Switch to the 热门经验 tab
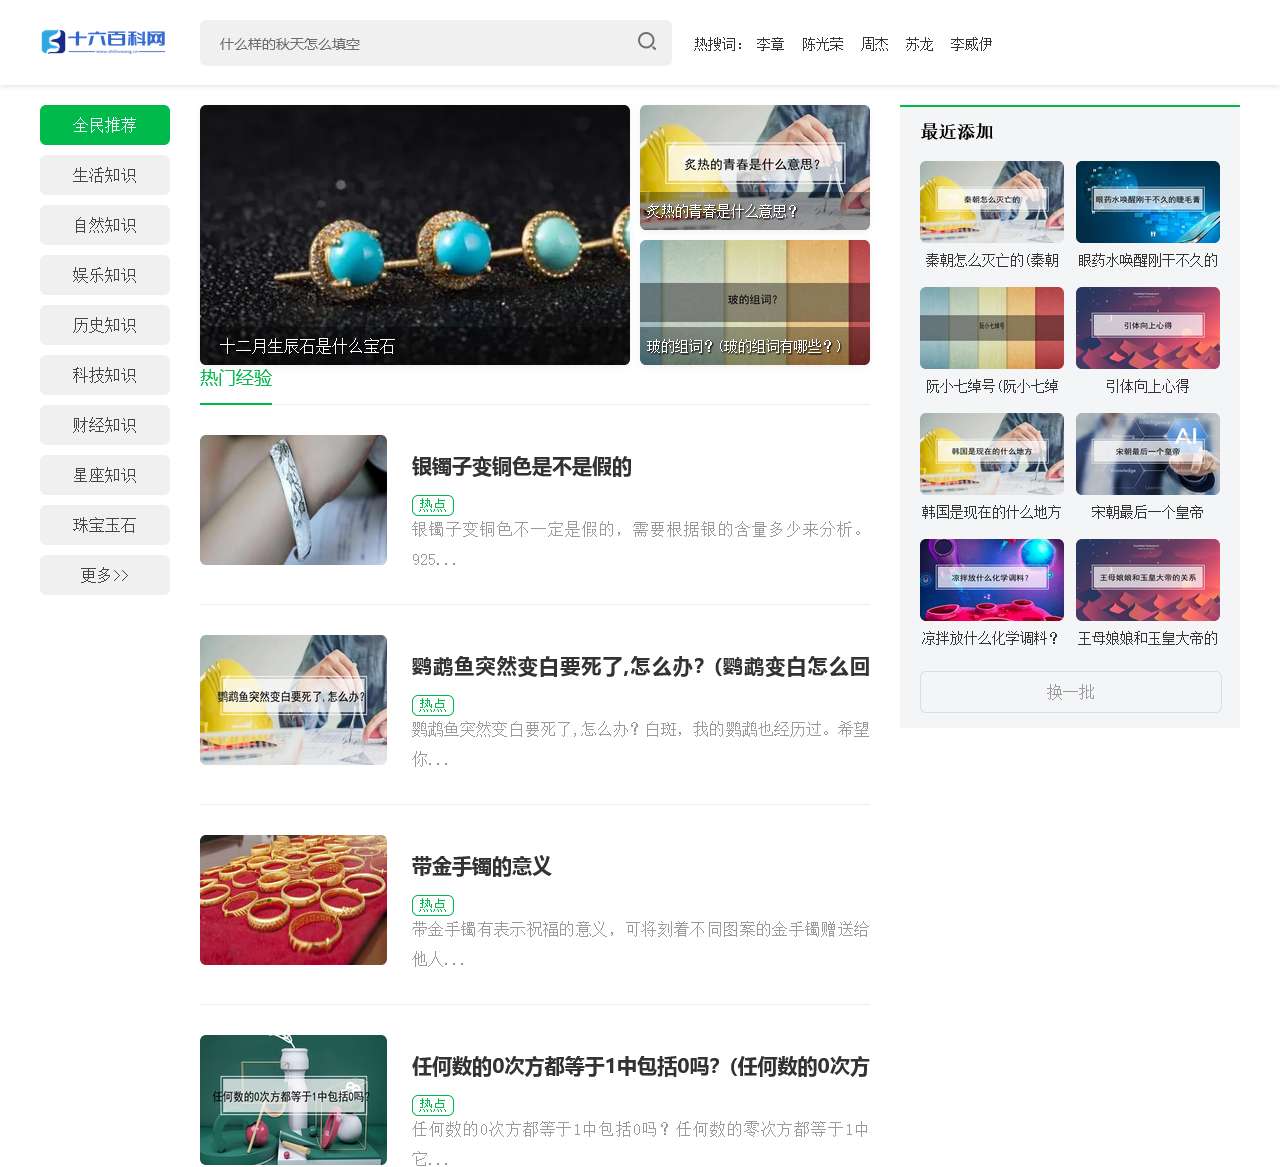 point(235,379)
